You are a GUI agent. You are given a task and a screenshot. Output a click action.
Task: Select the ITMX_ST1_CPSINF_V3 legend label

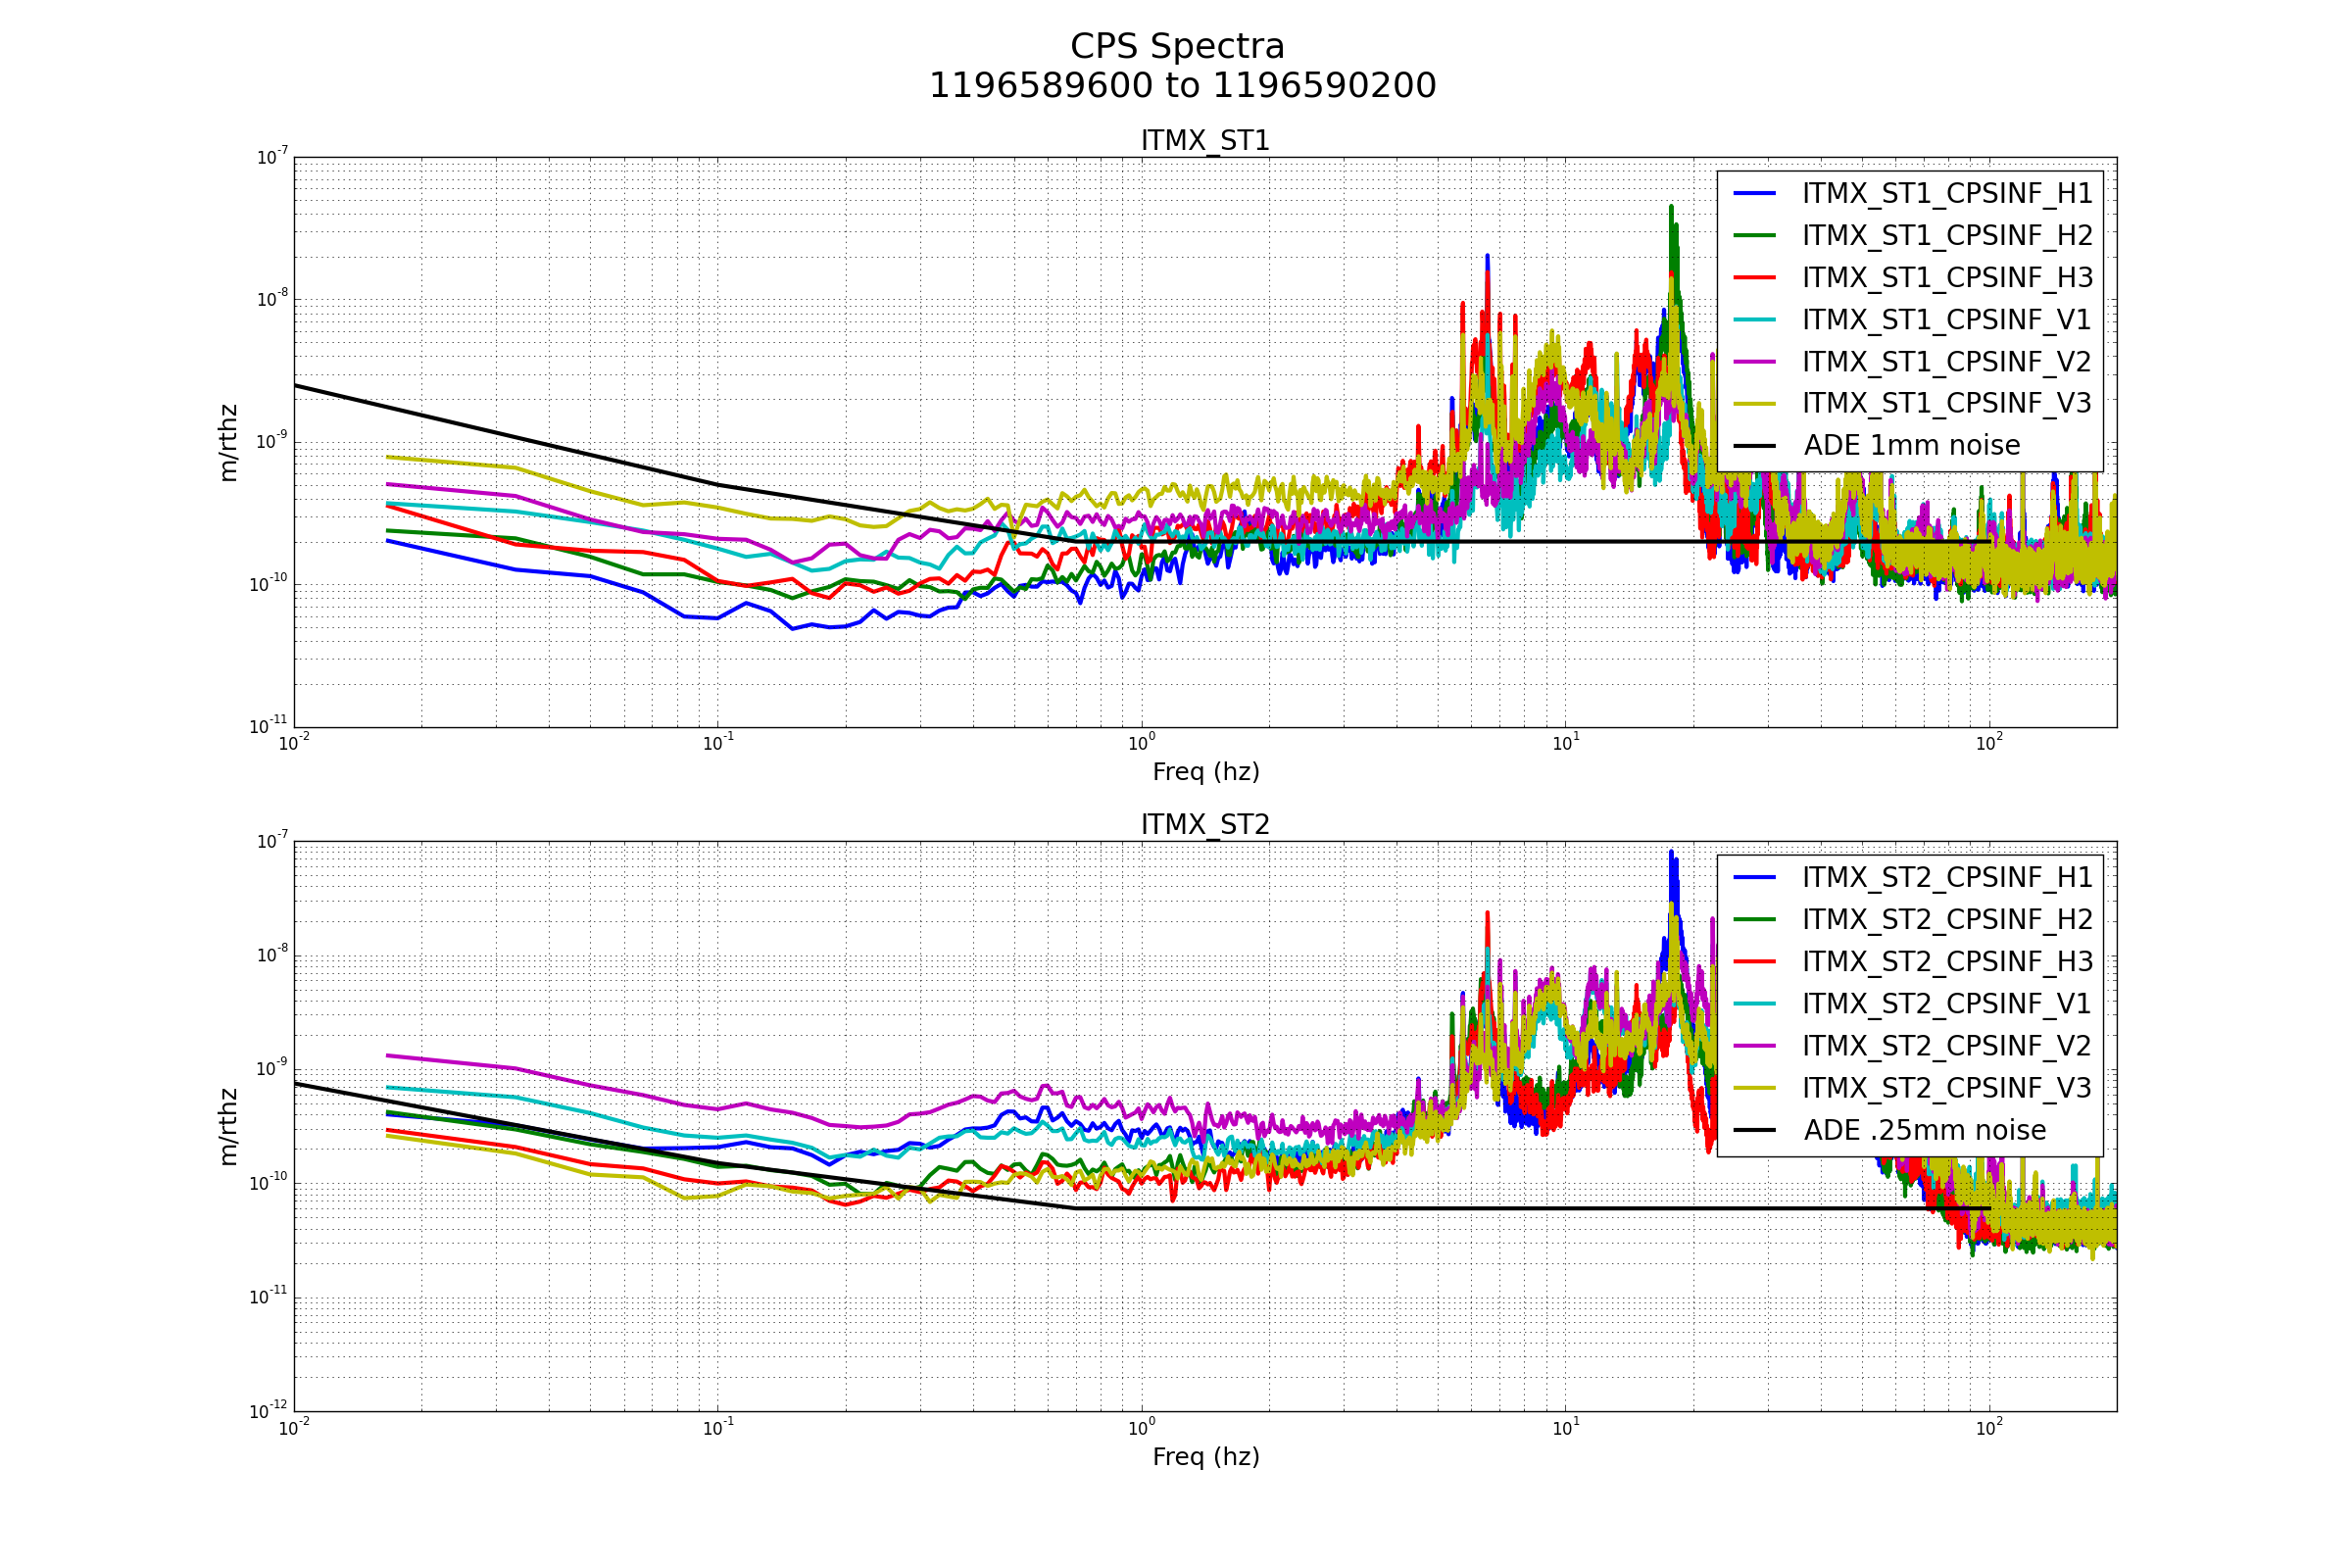click(1946, 403)
